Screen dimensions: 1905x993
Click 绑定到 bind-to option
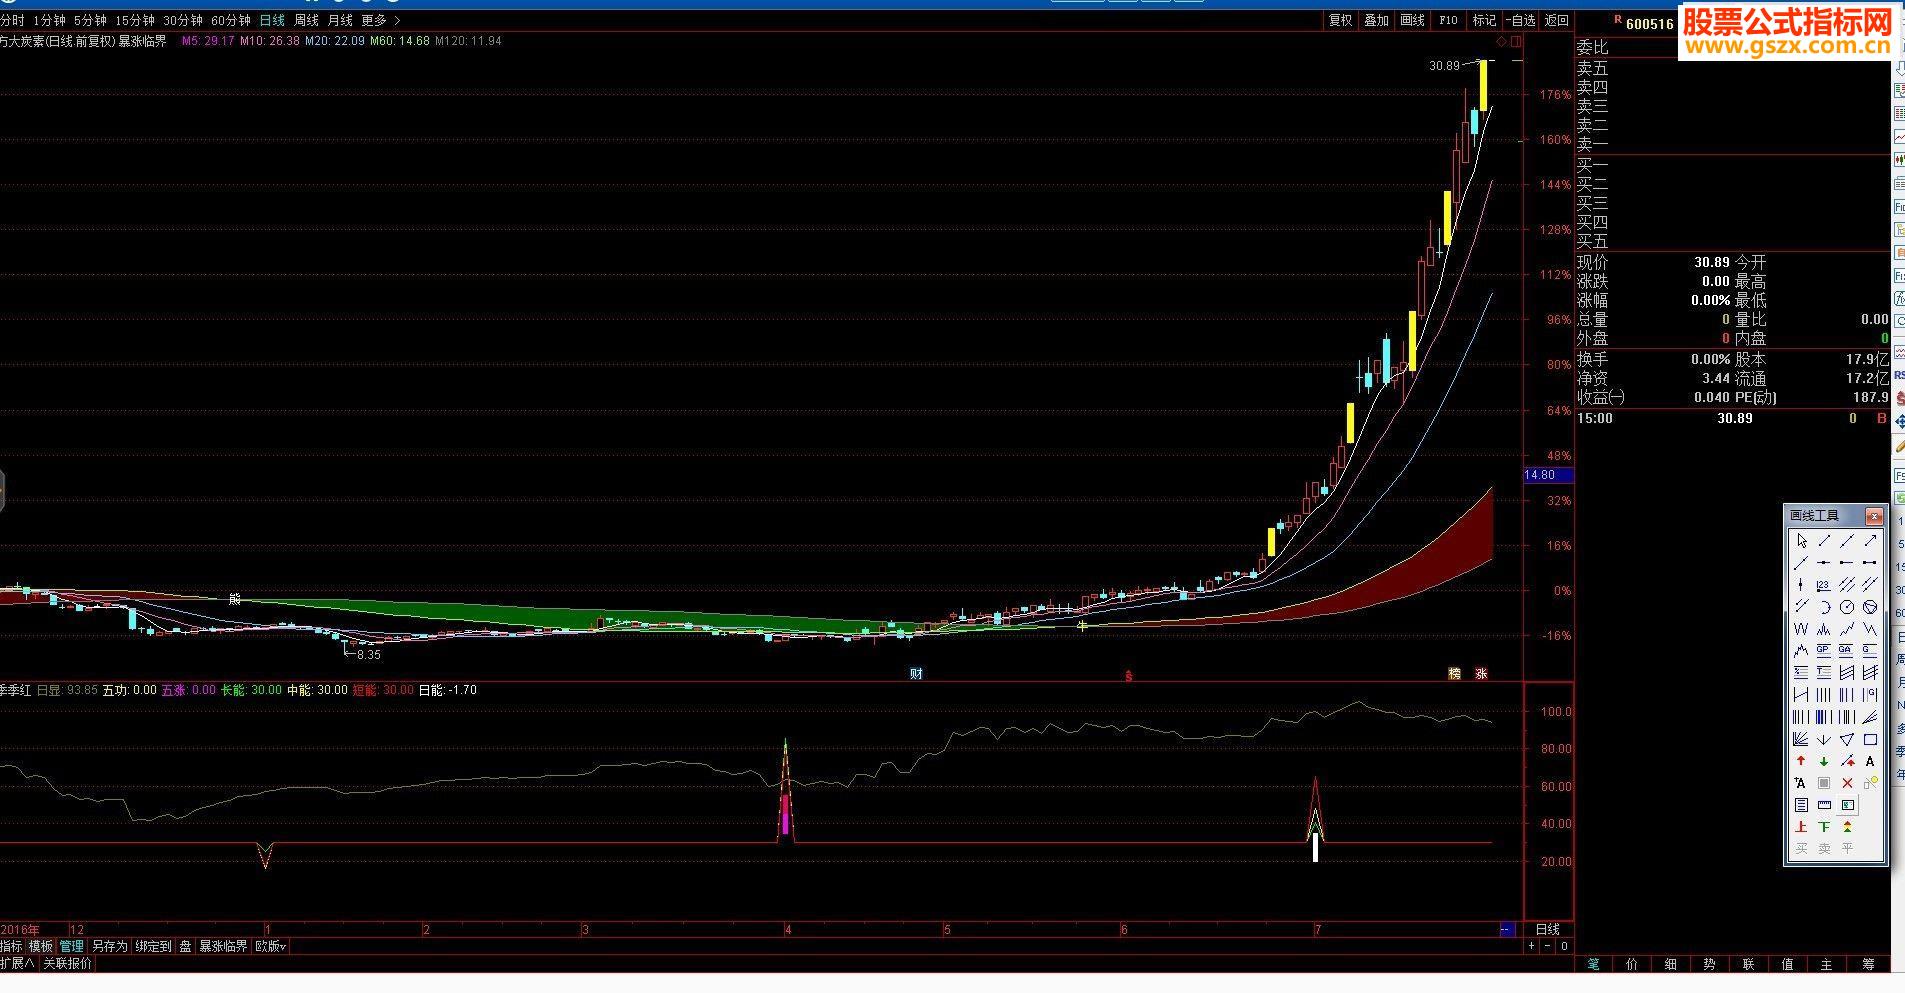[153, 946]
